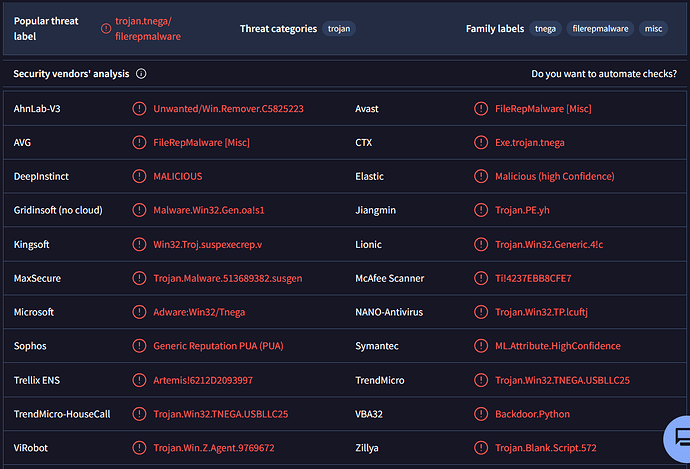Viewport: 690px width, 469px height.
Task: Click the warning icon beside Elastic's detection
Action: click(480, 176)
